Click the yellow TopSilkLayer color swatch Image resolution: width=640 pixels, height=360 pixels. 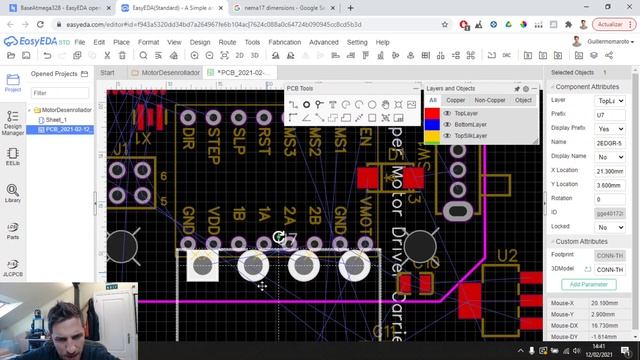pos(432,136)
